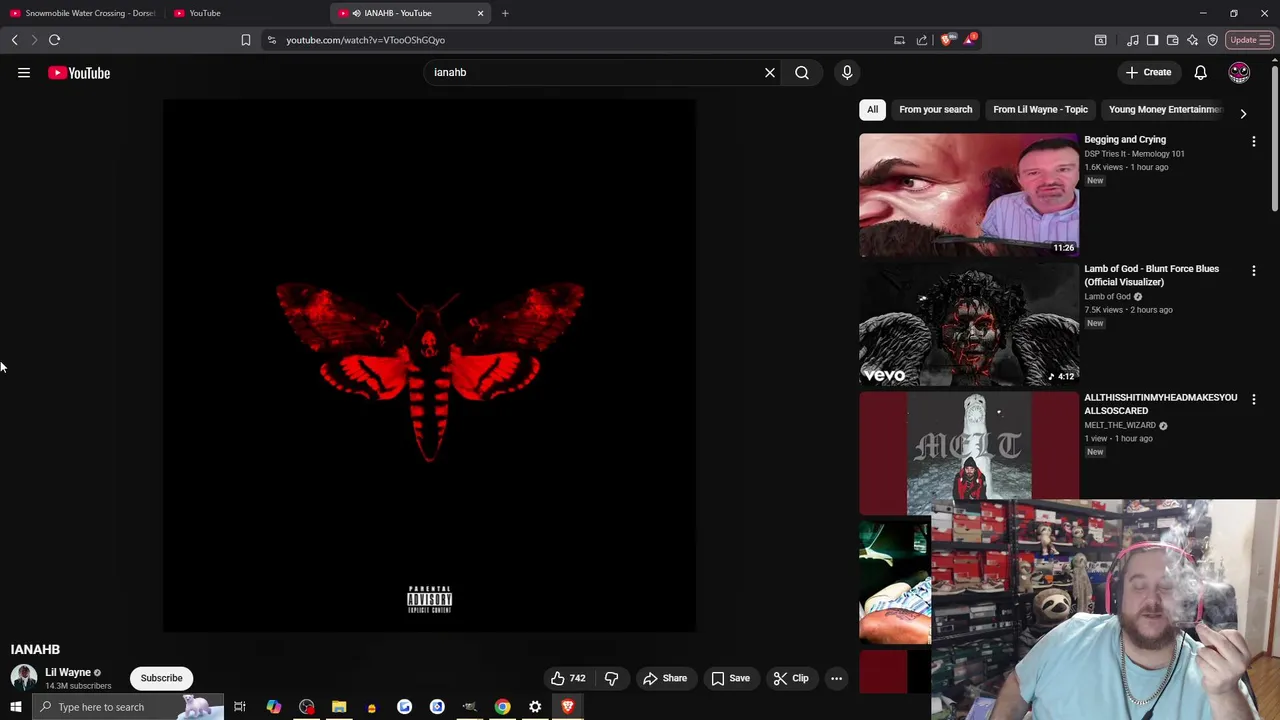Close the IANAHB browser tab
Viewport: 1280px width, 720px height.
coord(480,13)
